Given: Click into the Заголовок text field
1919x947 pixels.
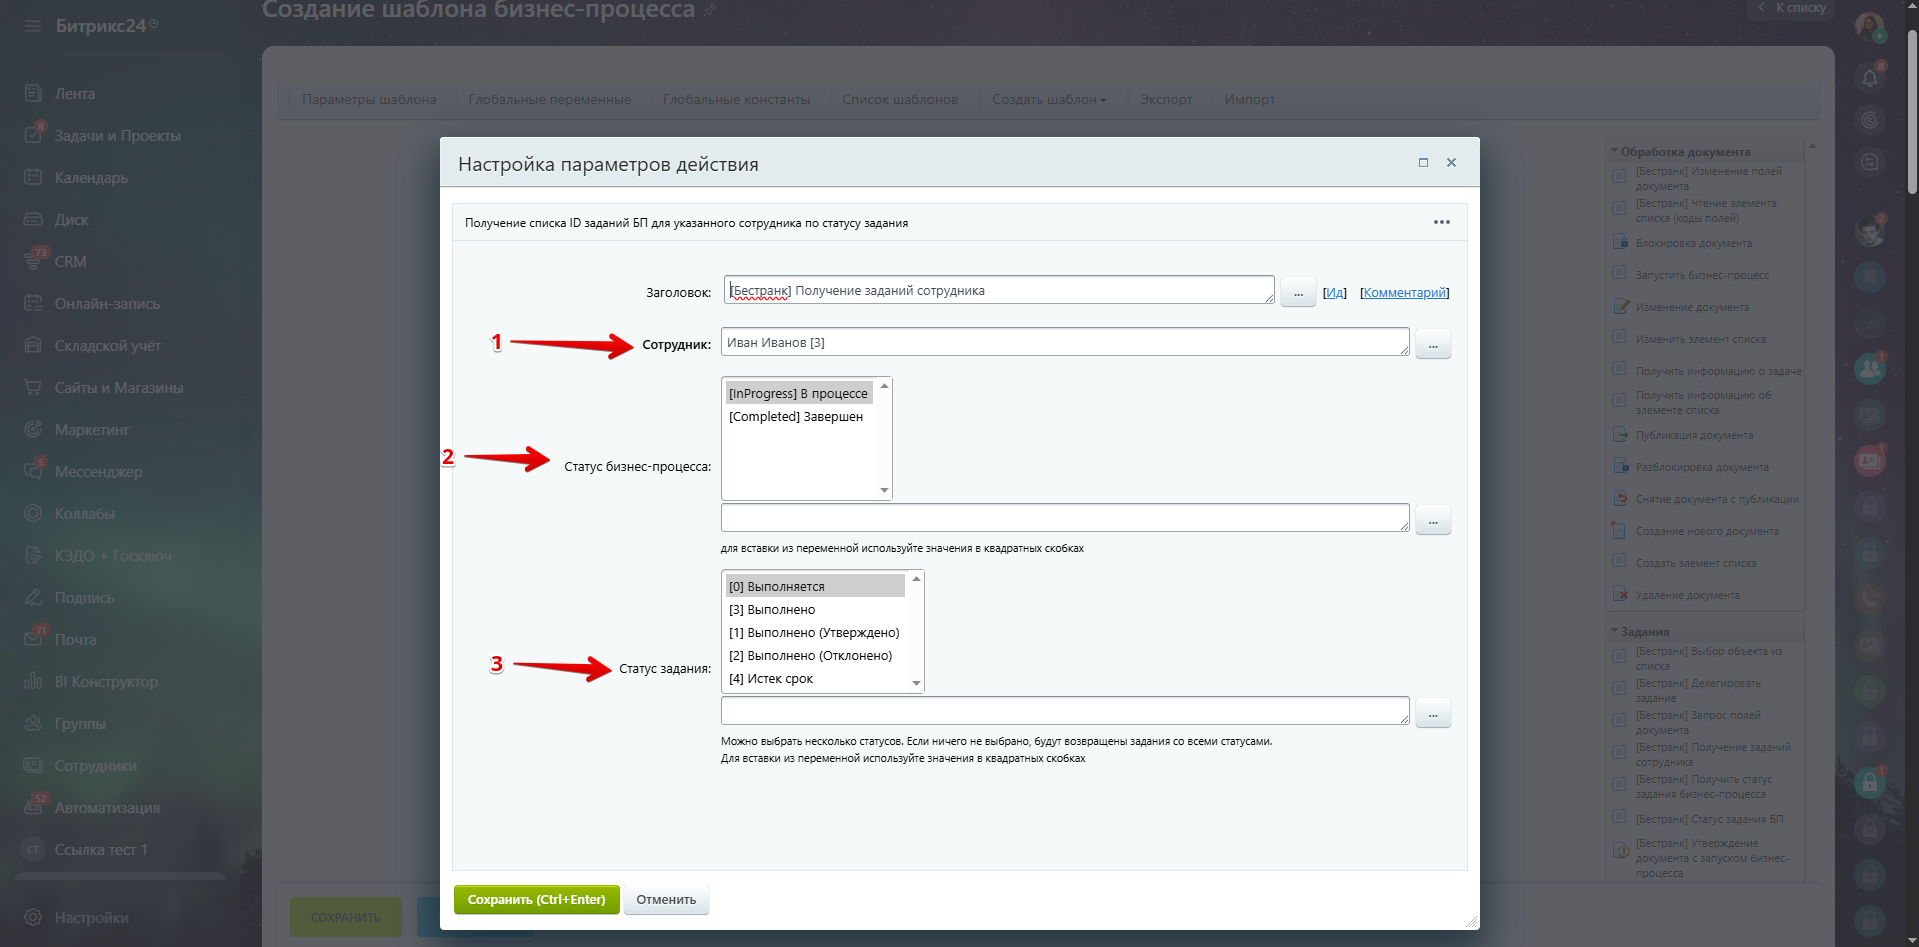Looking at the screenshot, I should click(x=998, y=291).
